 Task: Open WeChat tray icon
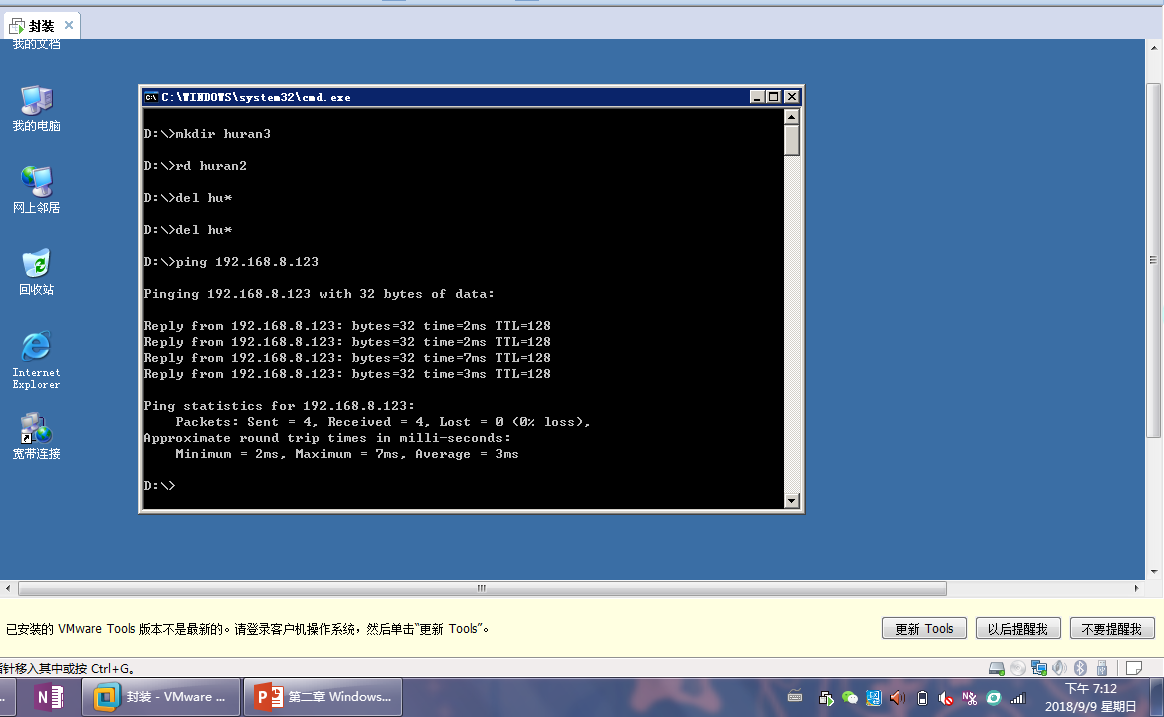[x=850, y=698]
